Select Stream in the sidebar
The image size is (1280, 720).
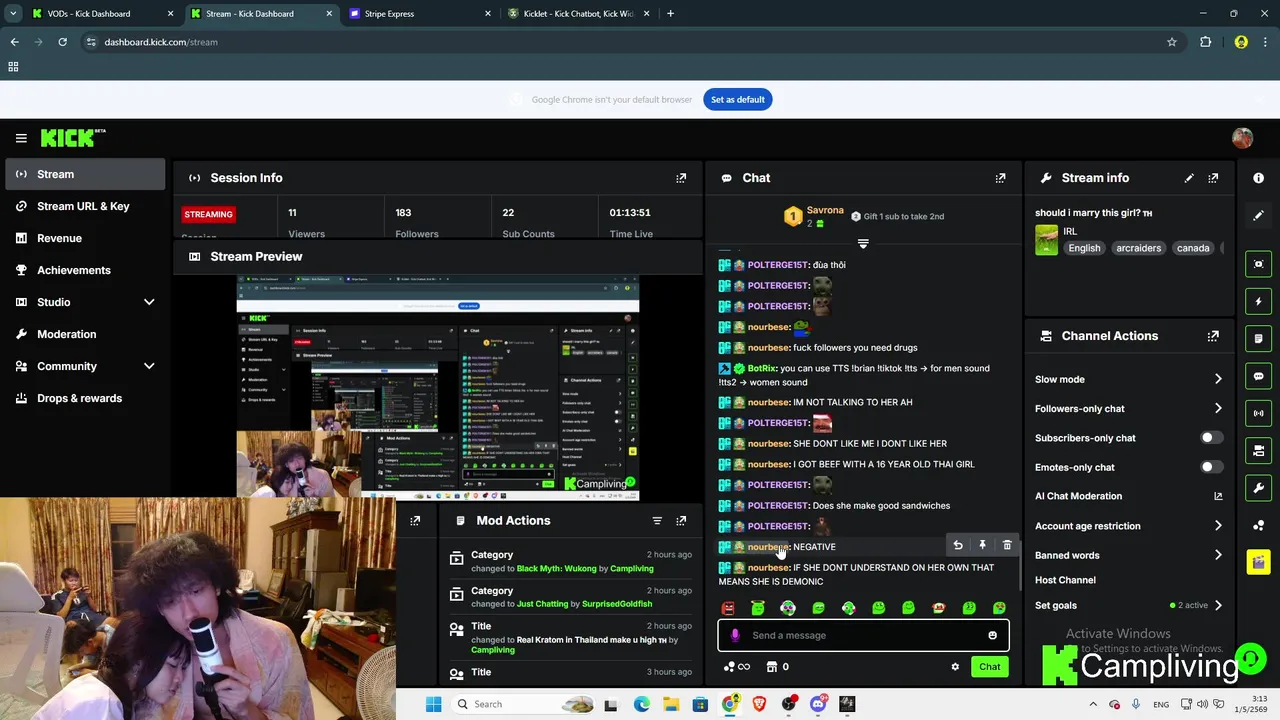pos(85,174)
